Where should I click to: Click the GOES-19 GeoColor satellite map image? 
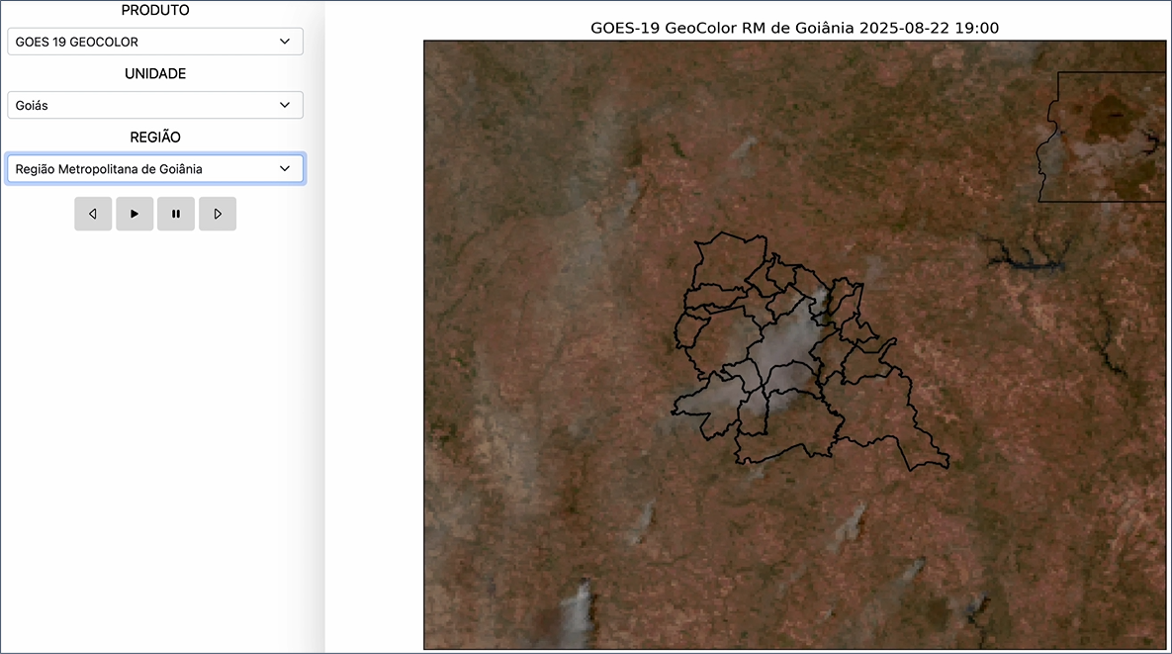tap(795, 345)
